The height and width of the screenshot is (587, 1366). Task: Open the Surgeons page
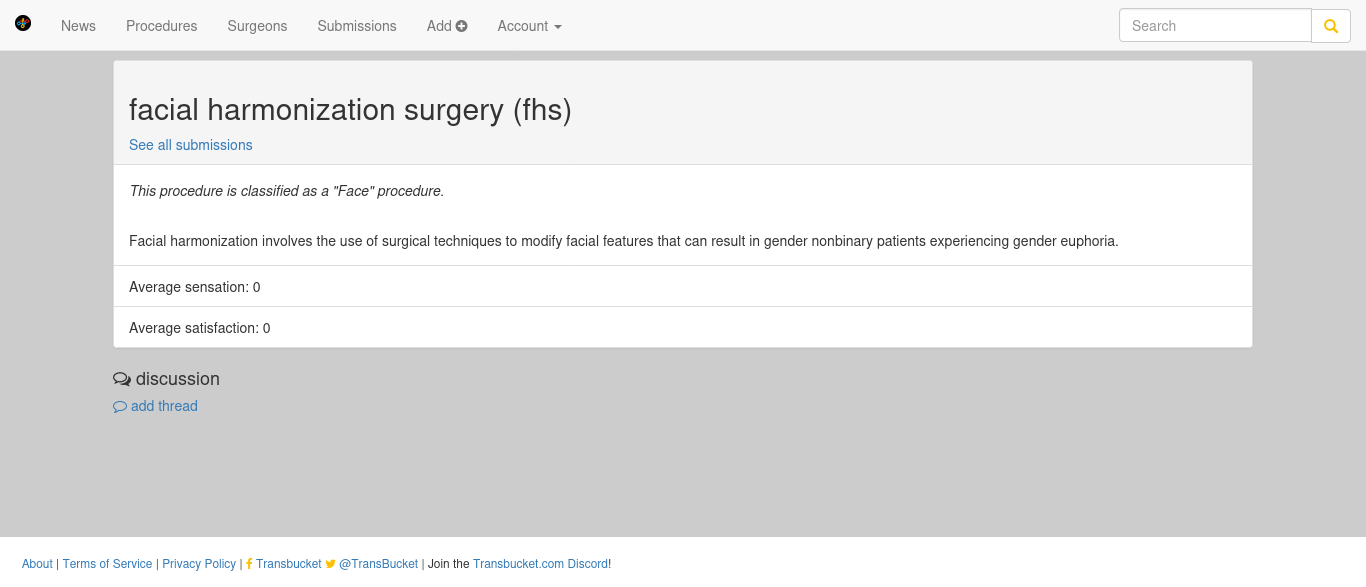tap(257, 26)
